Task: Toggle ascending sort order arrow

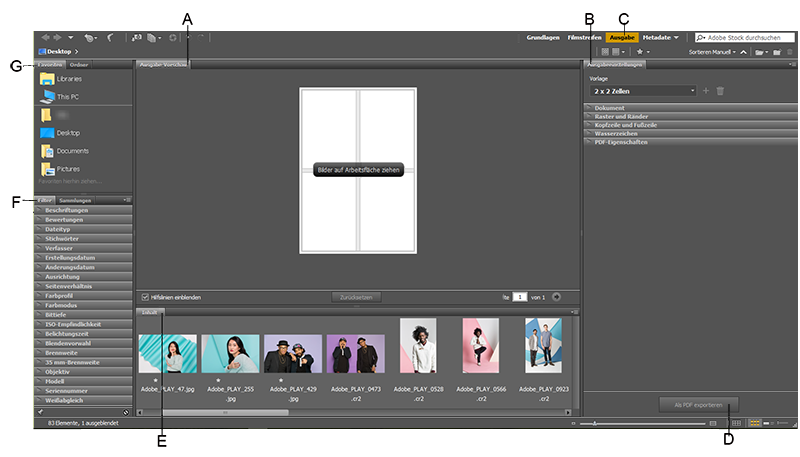Action: [x=743, y=51]
